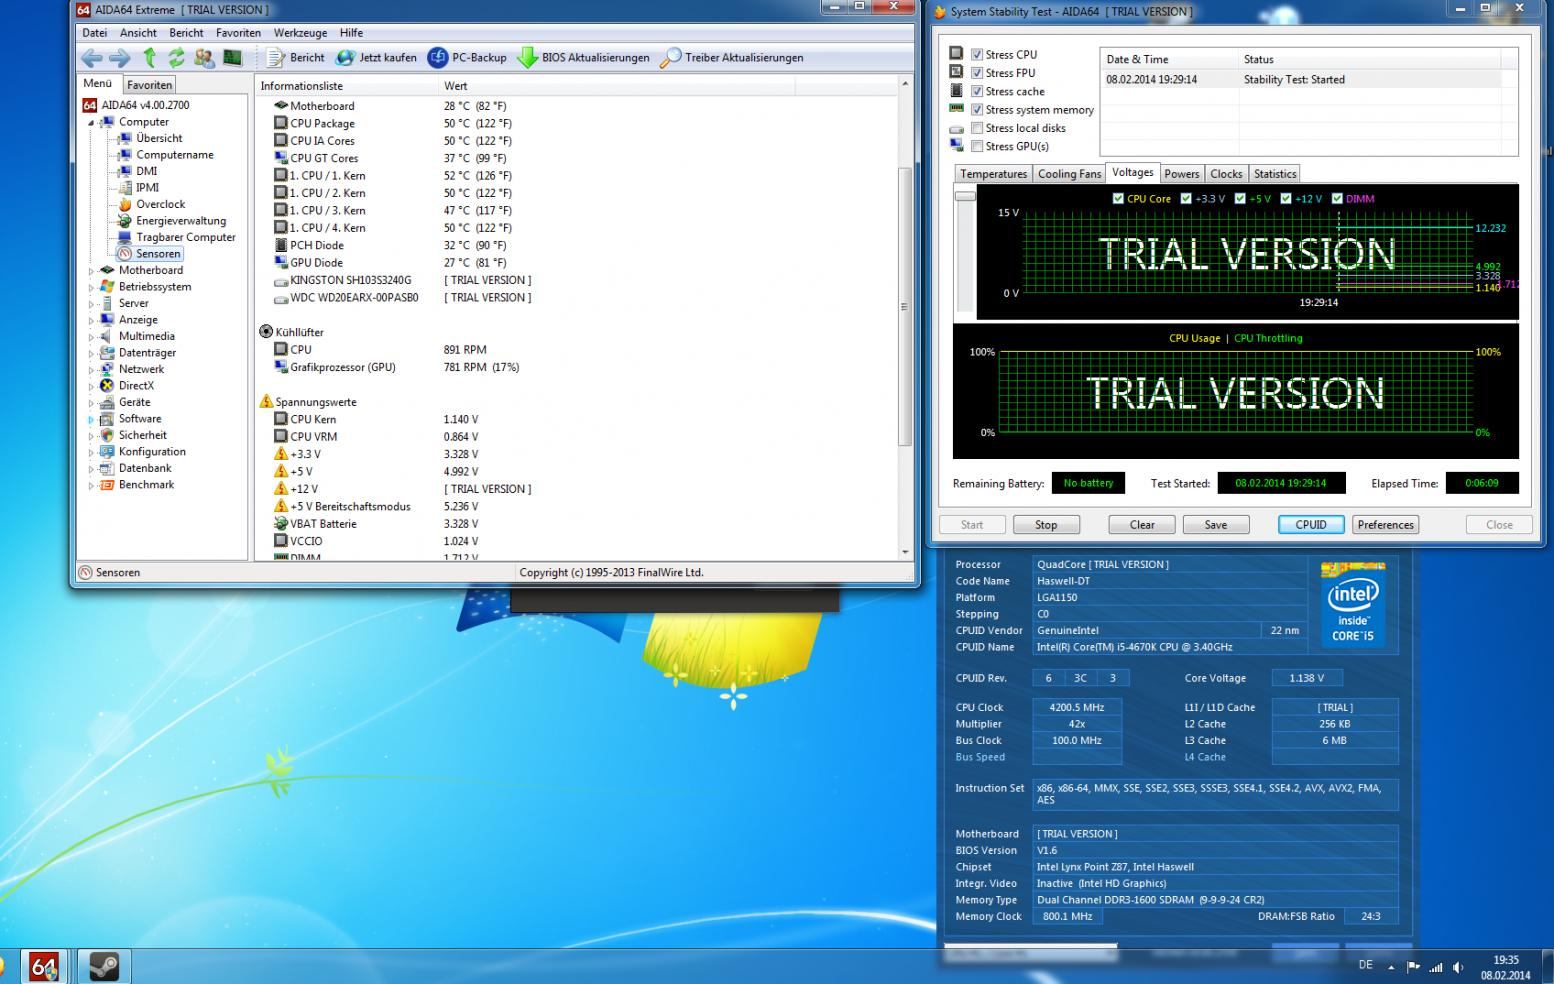Open the Hilfe menu
Screen dimensions: 1554x984
[x=351, y=33]
